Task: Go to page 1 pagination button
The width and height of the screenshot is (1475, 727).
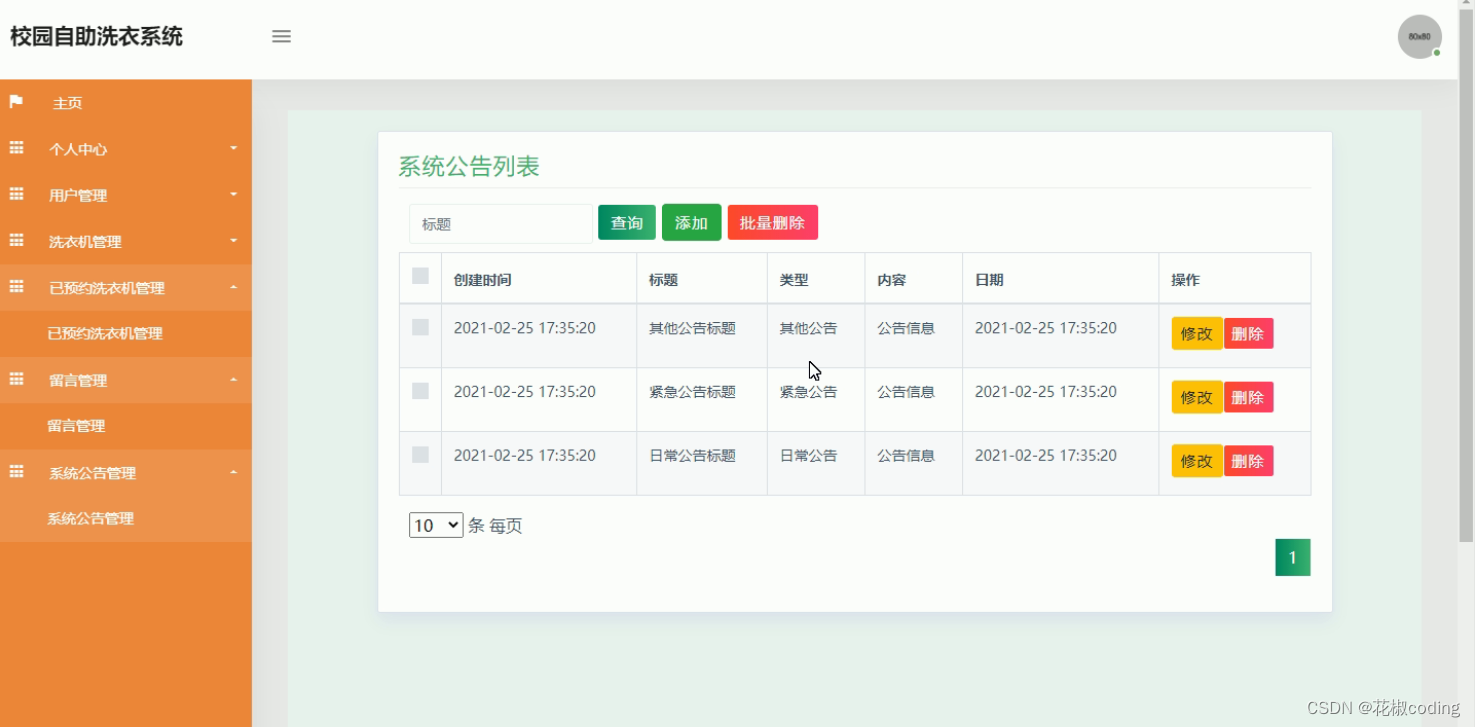Action: tap(1292, 558)
